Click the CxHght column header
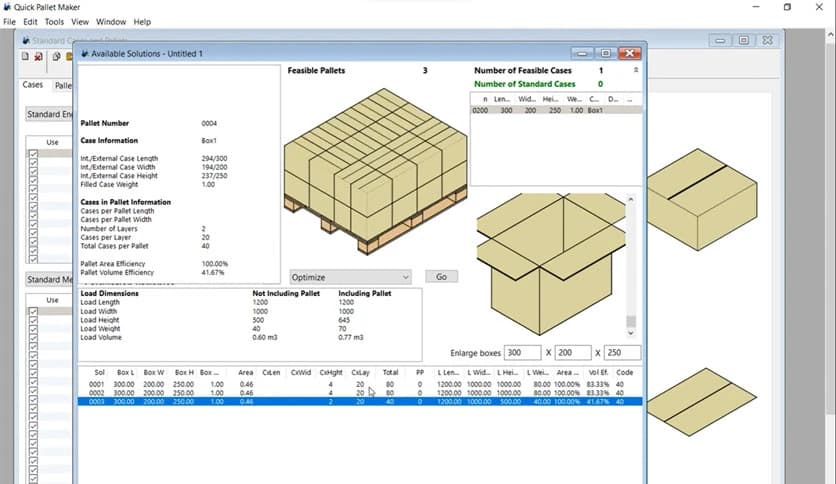Screen dimensions: 836x484 [x=331, y=373]
